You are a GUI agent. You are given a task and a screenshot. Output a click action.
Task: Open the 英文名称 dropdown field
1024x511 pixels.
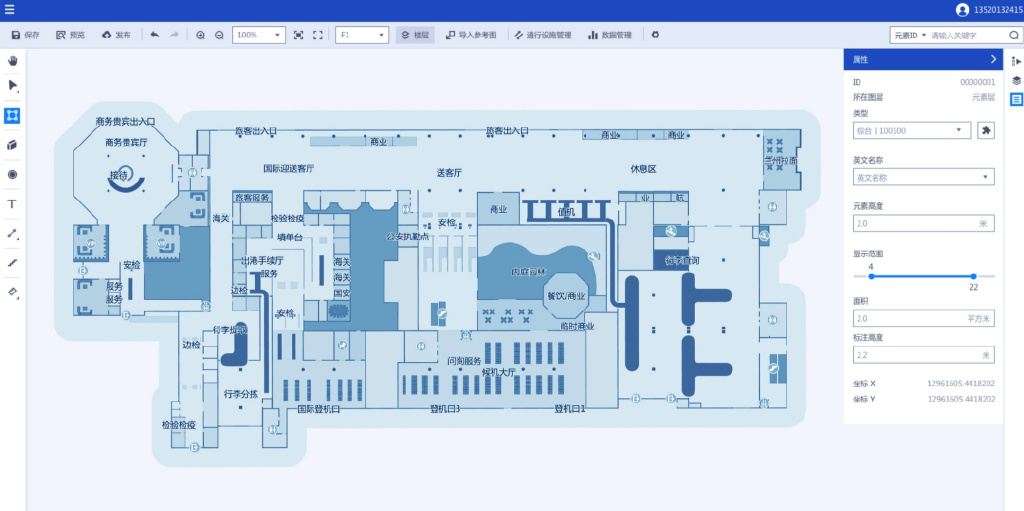click(x=923, y=177)
